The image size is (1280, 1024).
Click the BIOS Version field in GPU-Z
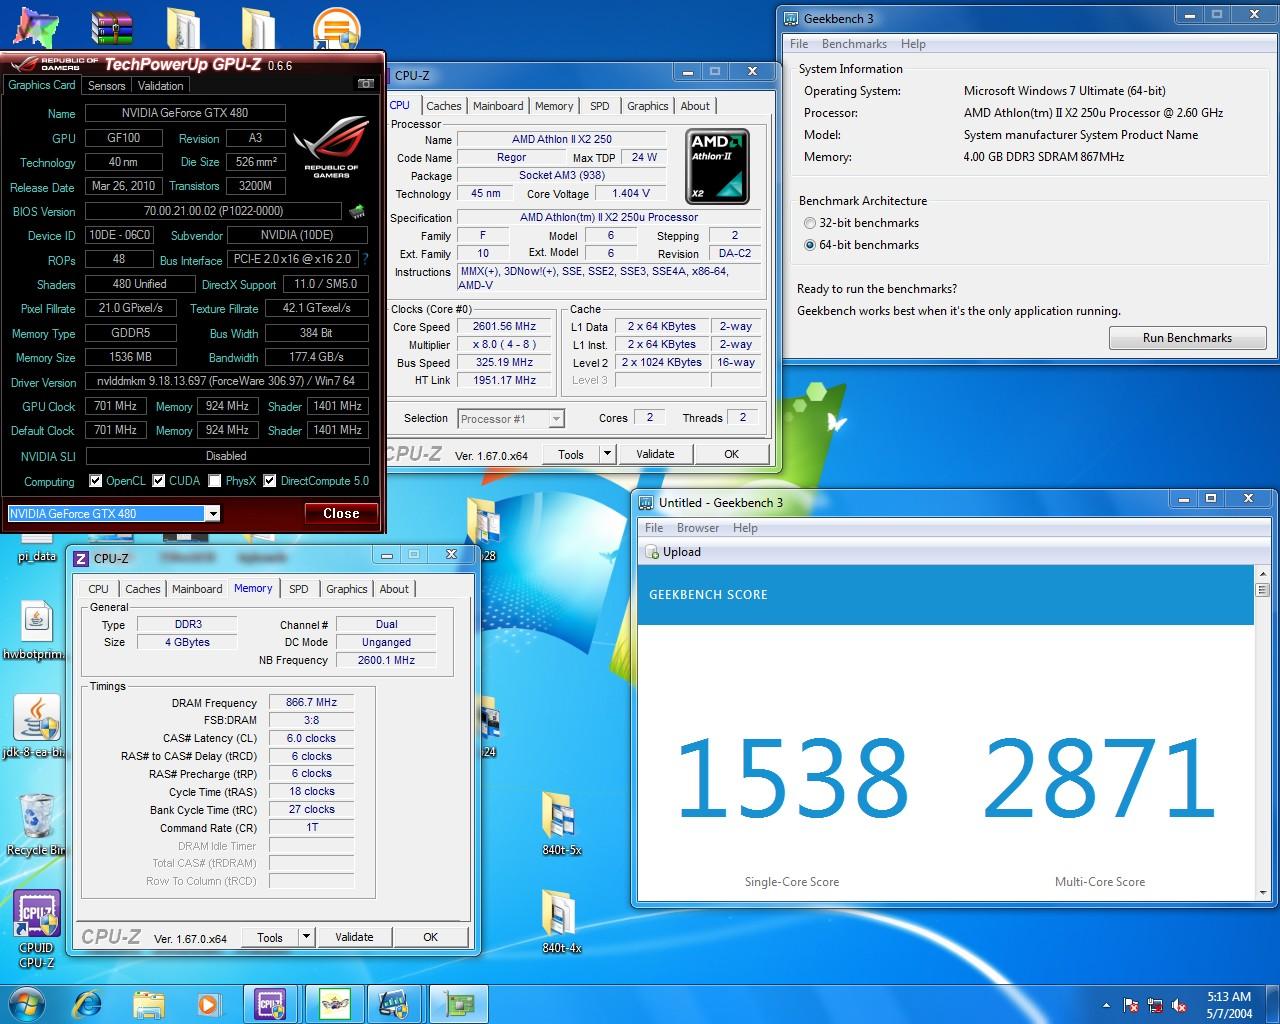click(213, 211)
